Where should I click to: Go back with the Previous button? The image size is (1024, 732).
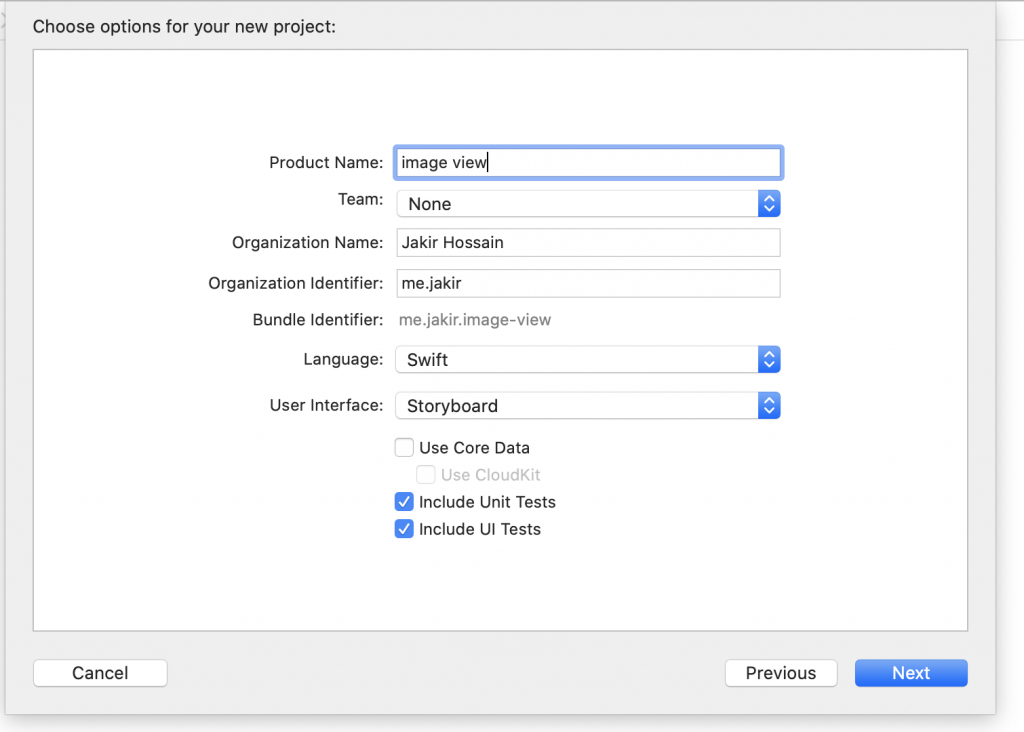781,673
